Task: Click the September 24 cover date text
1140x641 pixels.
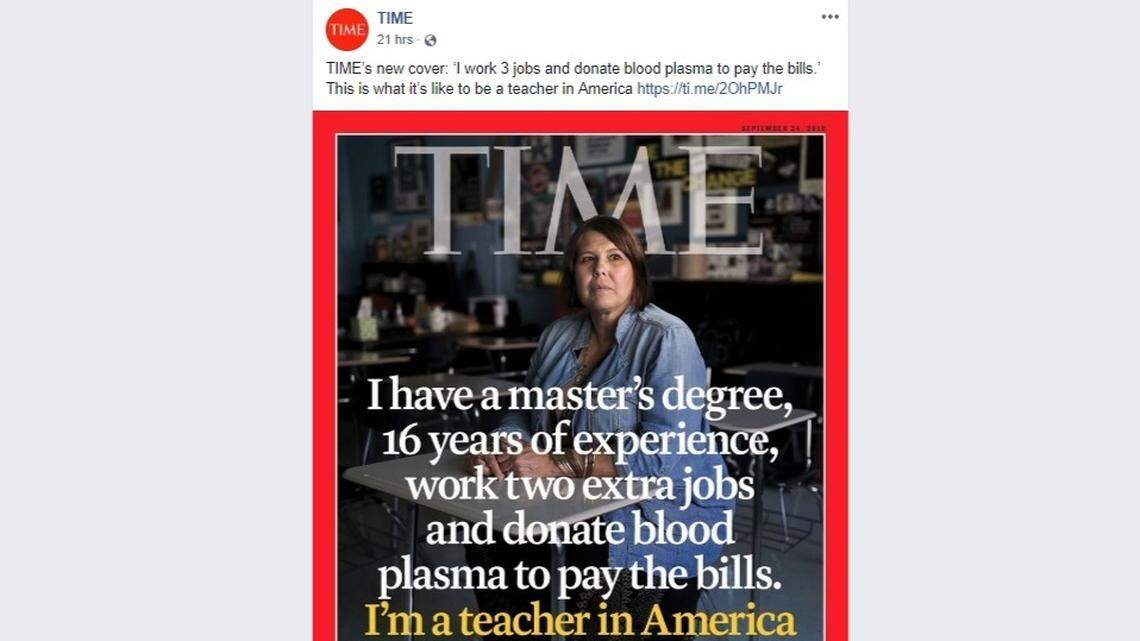Action: point(781,129)
